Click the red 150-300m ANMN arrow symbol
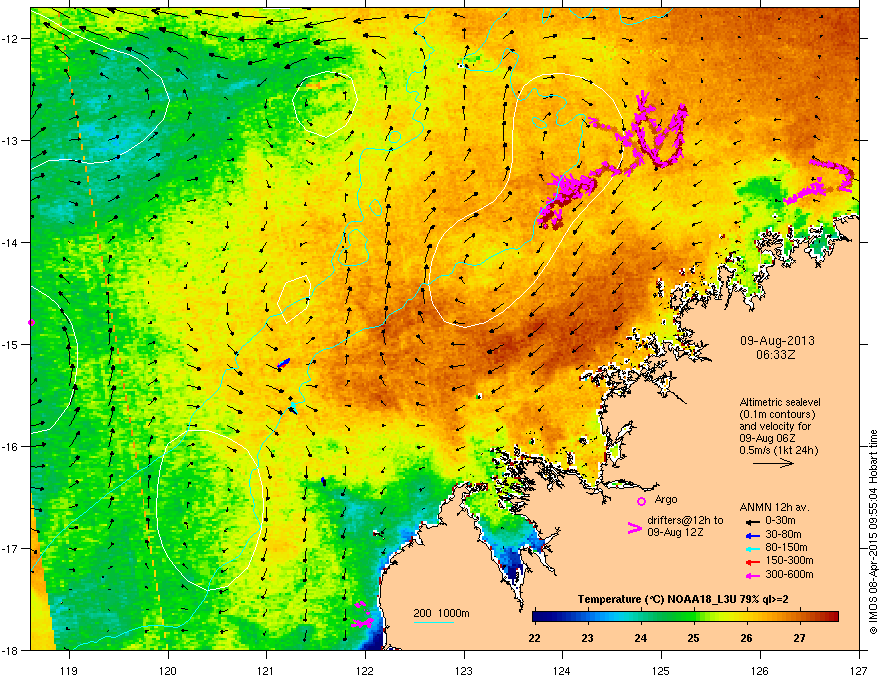 (x=751, y=561)
